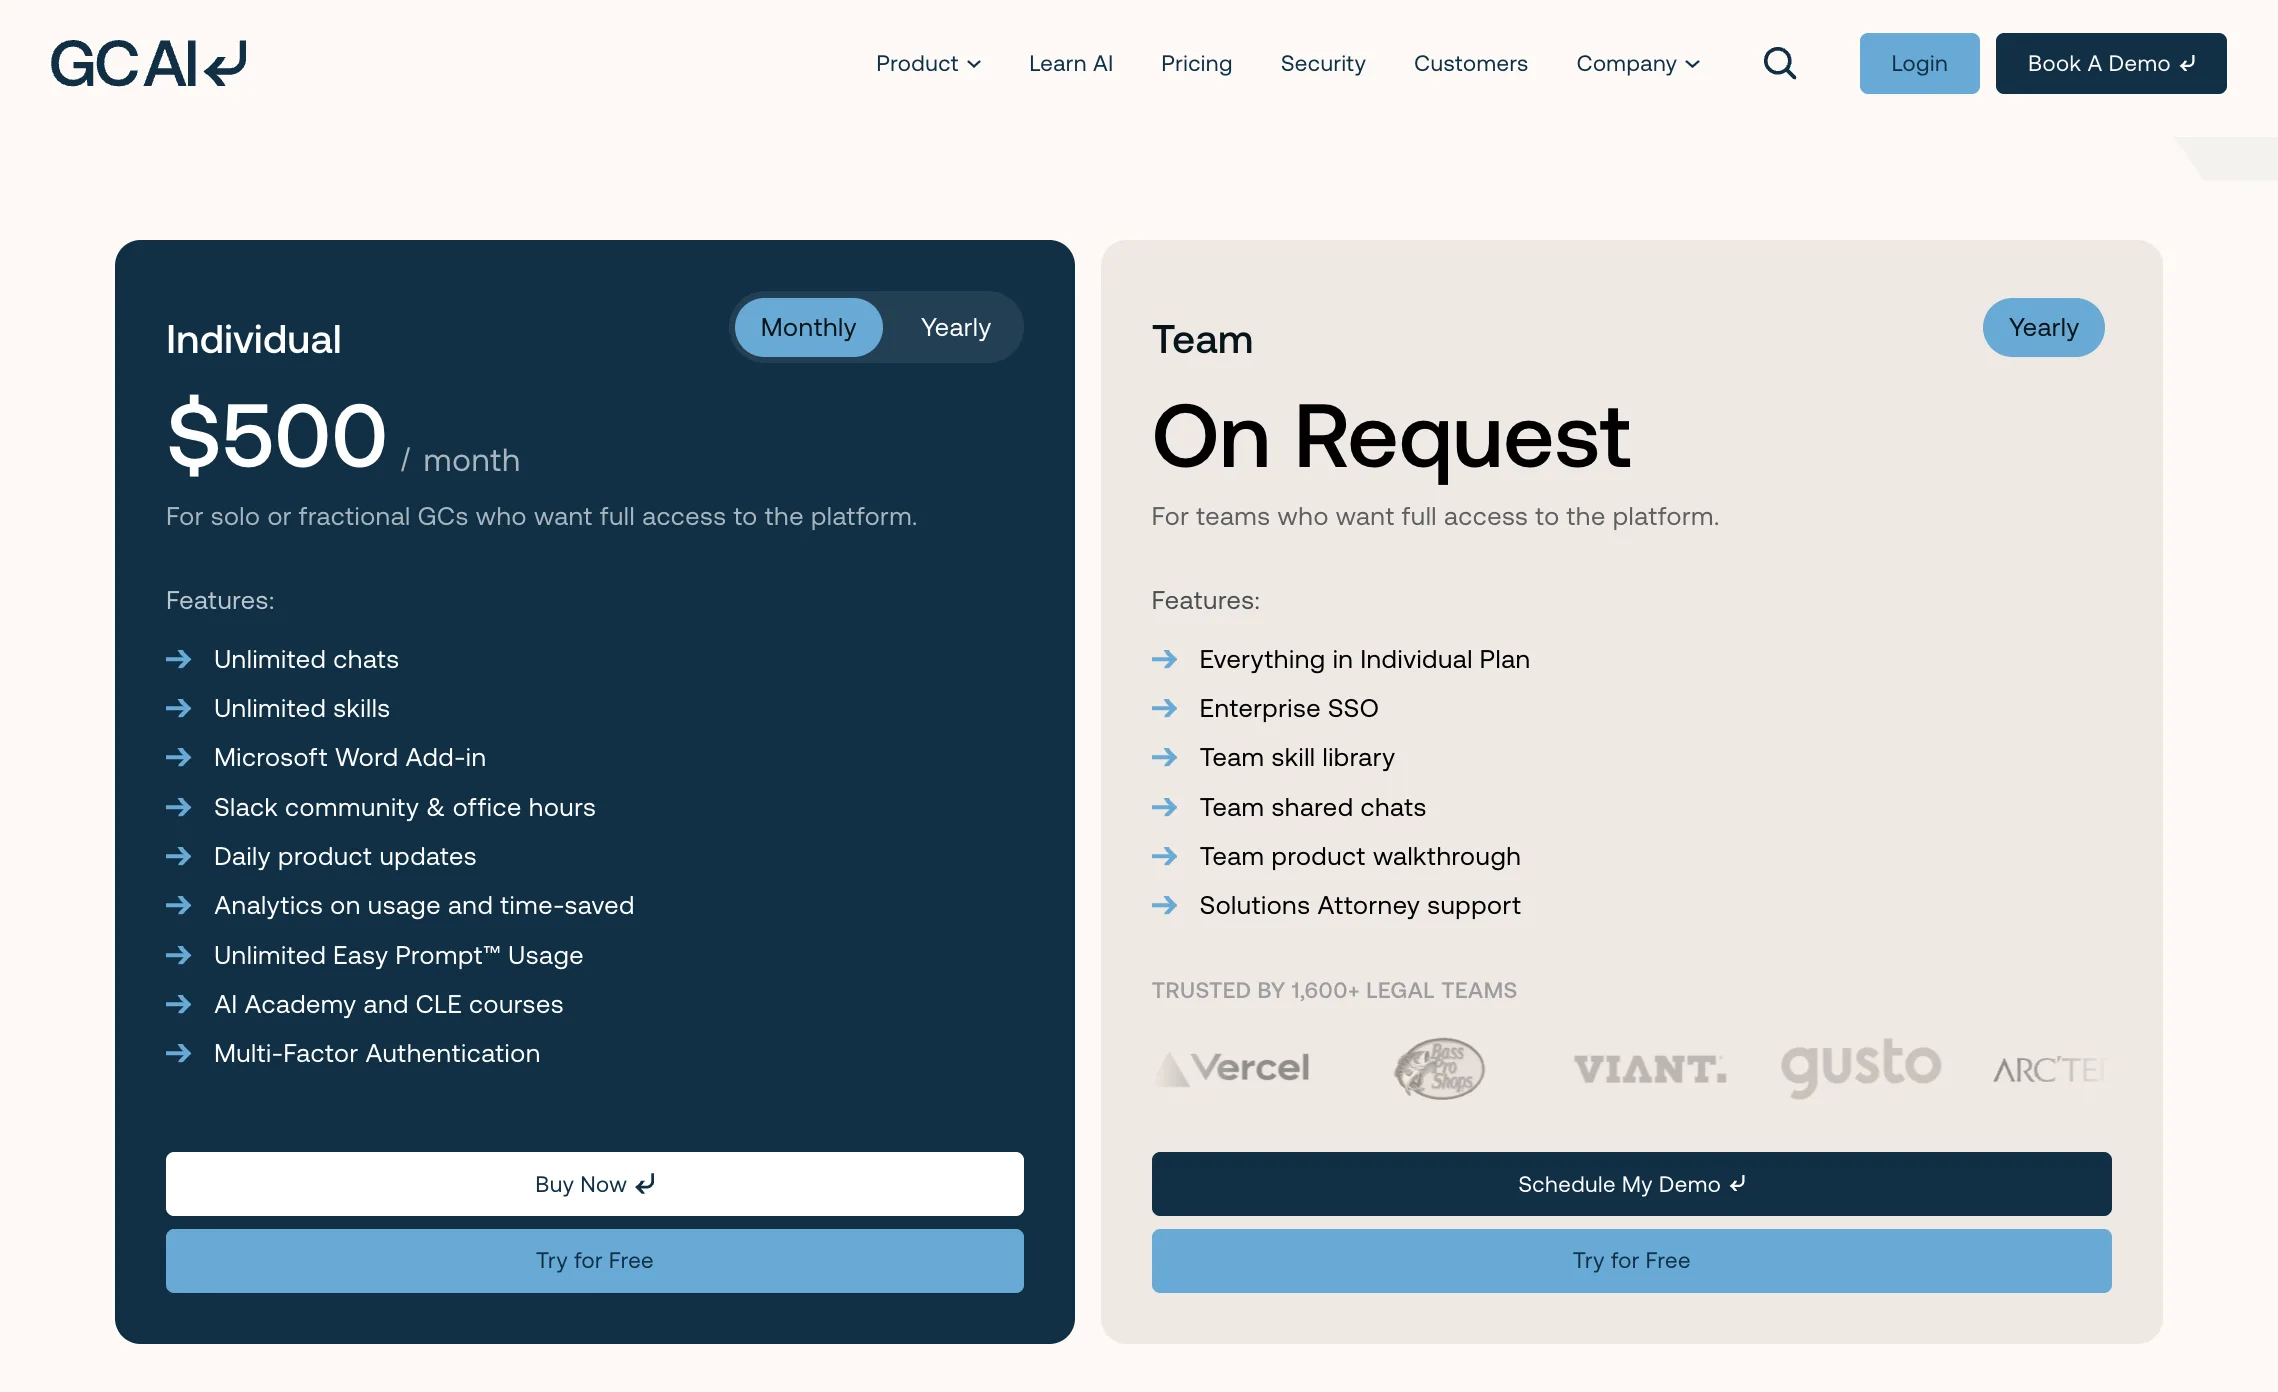This screenshot has width=2278, height=1392.
Task: Select Yearly pill on Team plan
Action: (x=2043, y=327)
